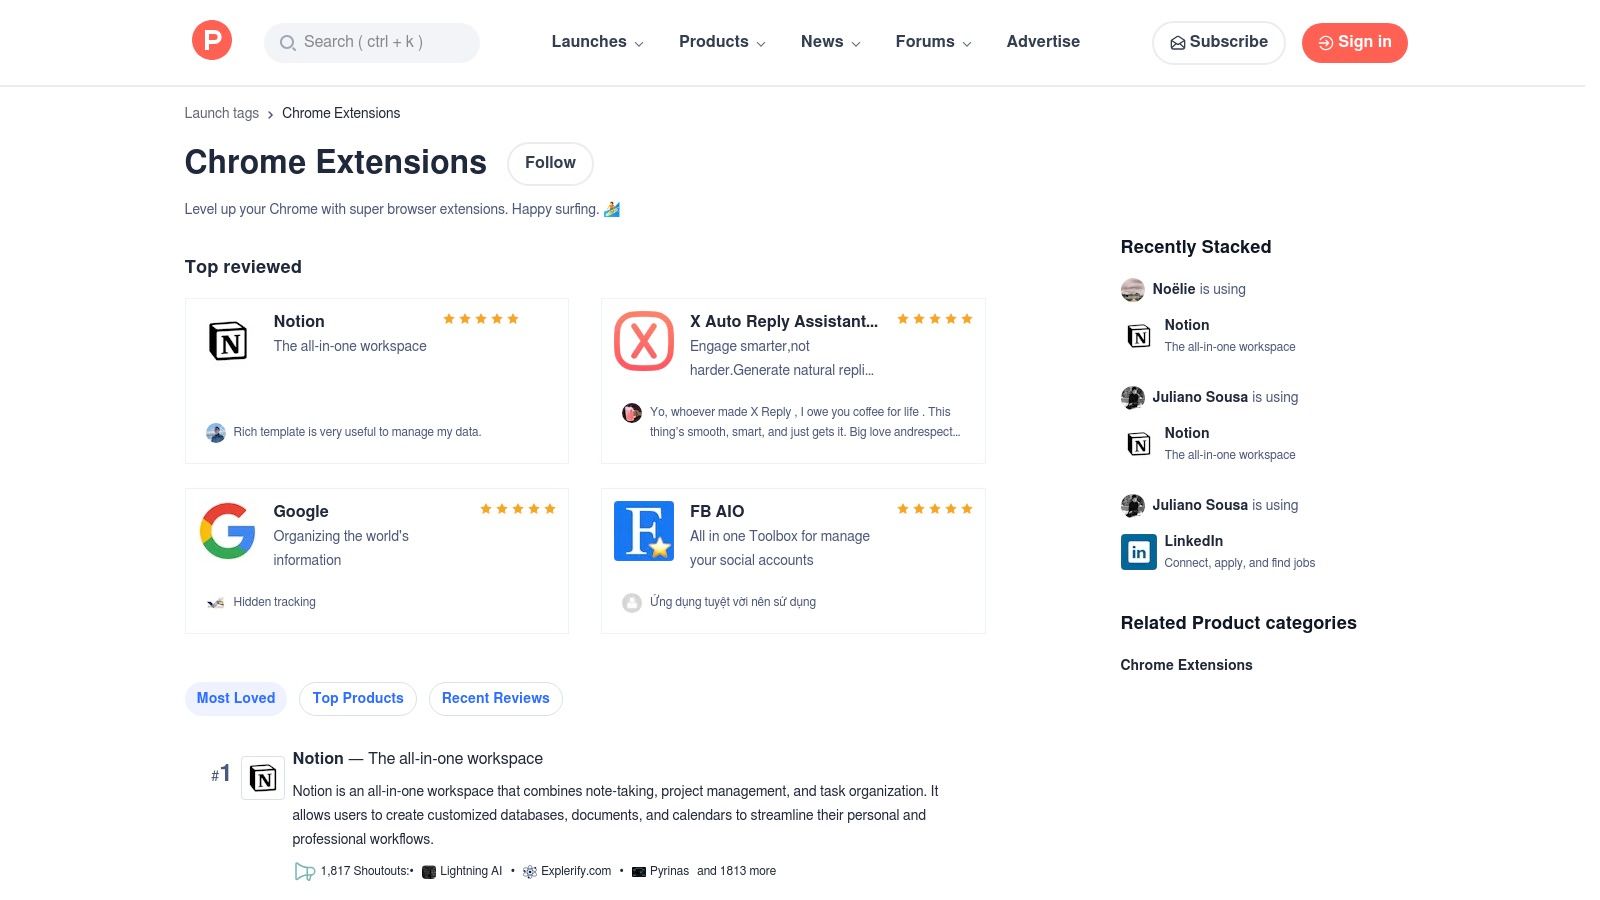
Task: Click the Product Hunt logo icon
Action: pos(211,40)
